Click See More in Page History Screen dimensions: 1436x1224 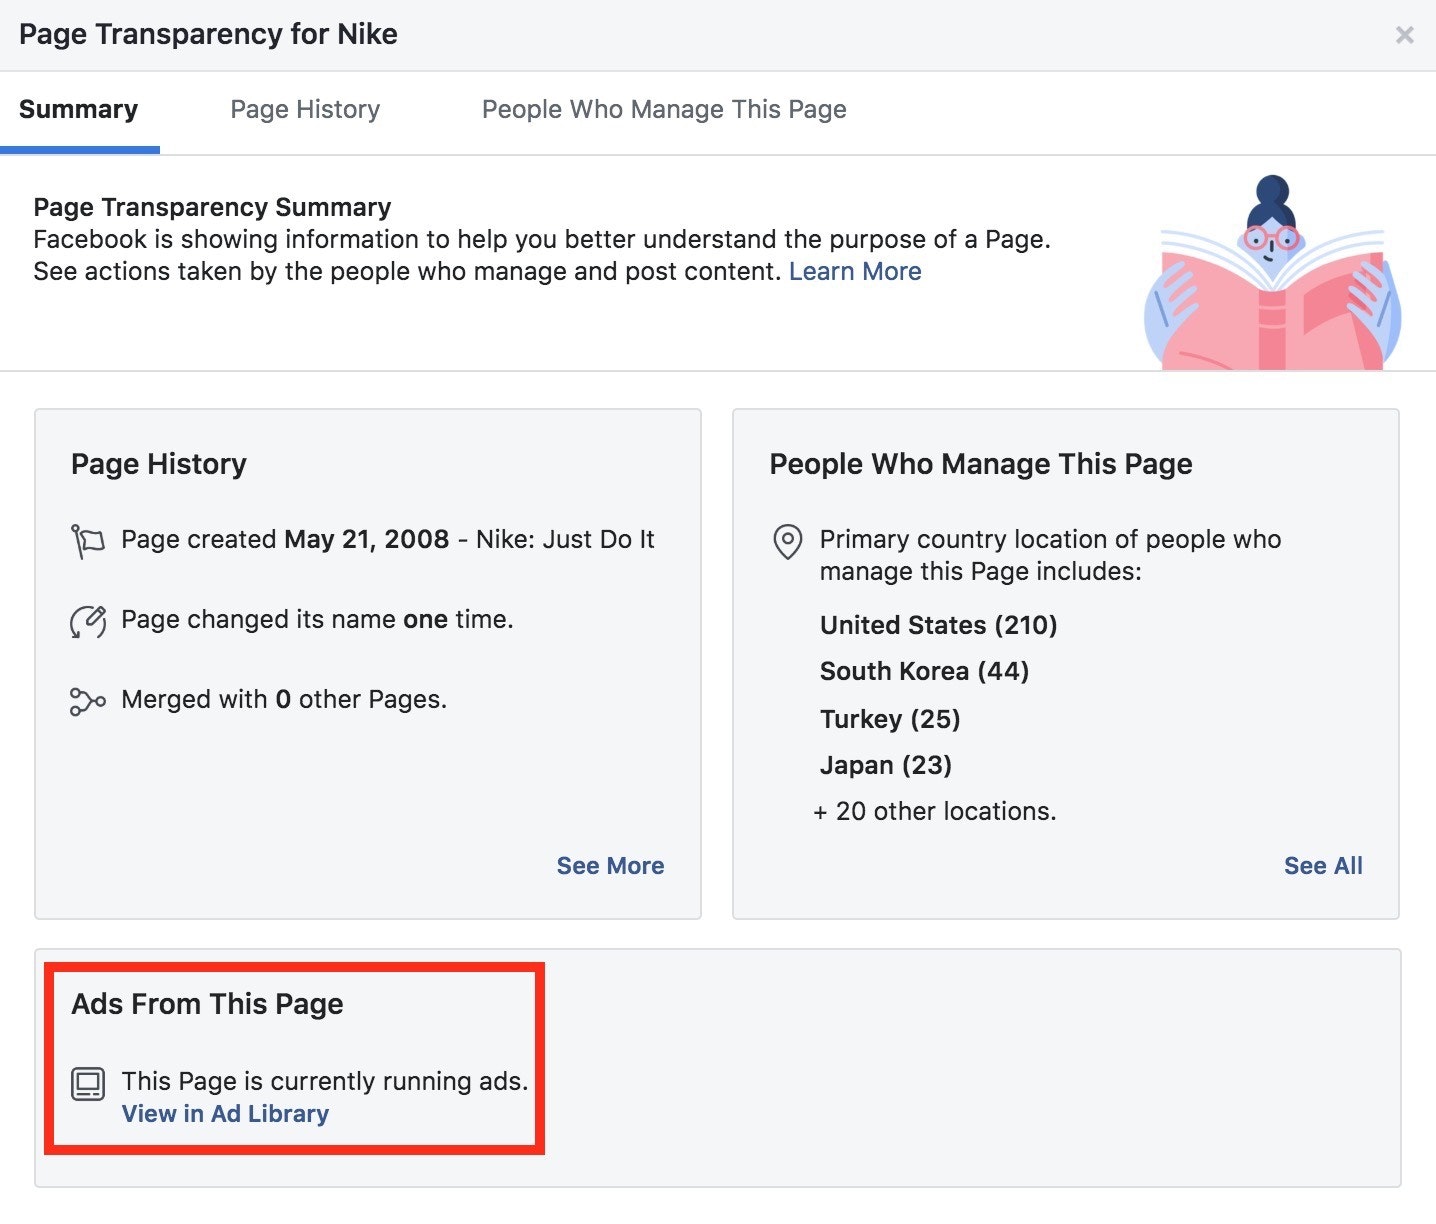click(x=610, y=866)
